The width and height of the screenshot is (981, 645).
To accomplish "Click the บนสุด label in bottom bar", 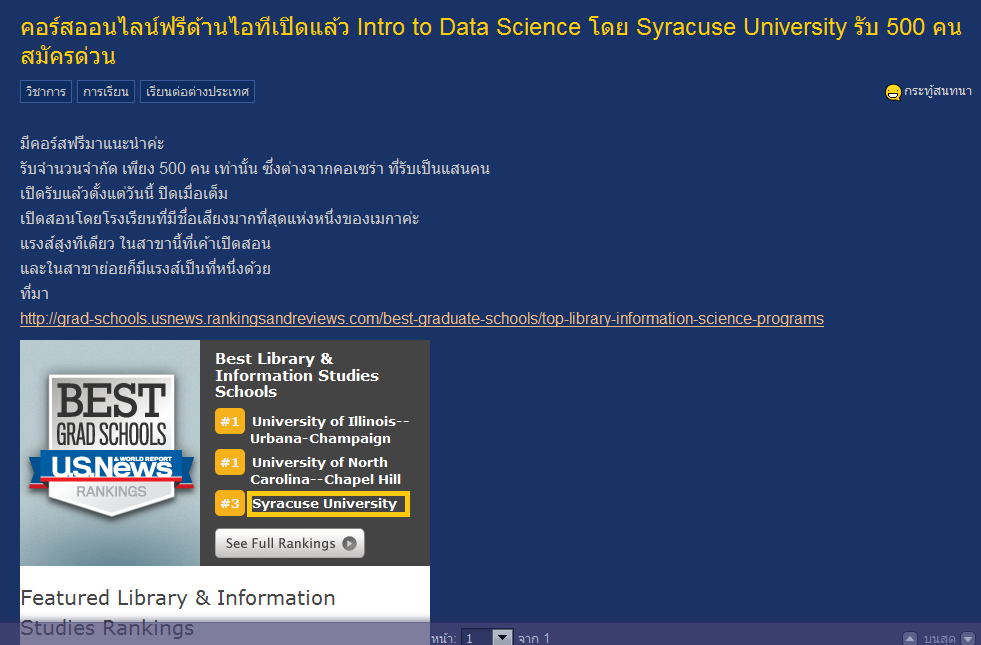I will tap(939, 638).
